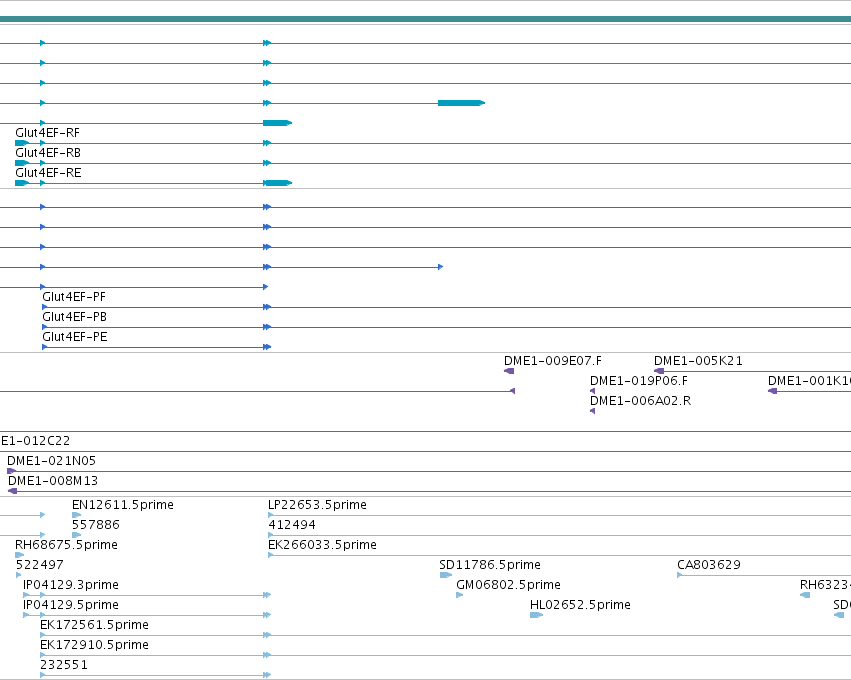Open EST EN12611.5prime label
The height and width of the screenshot is (680, 851).
pyautogui.click(x=123, y=505)
